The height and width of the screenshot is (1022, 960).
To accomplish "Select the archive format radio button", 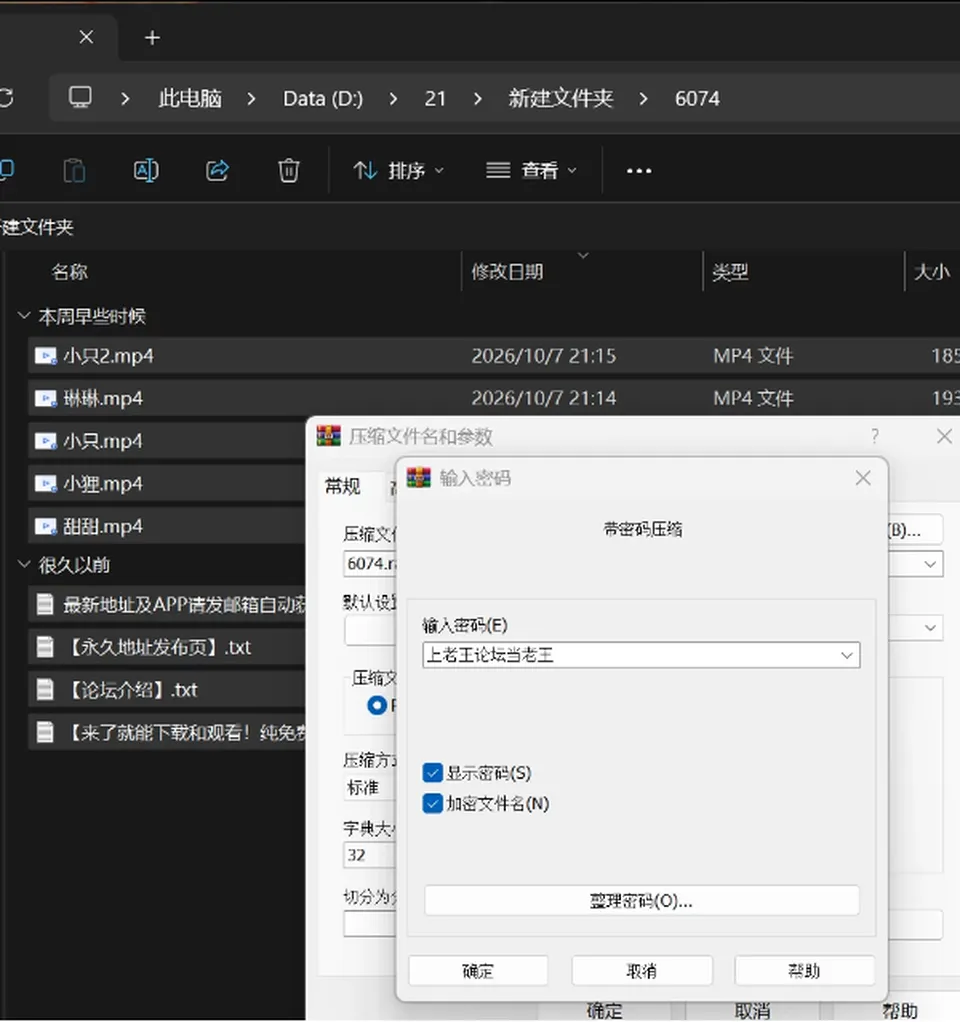I will coord(377,705).
